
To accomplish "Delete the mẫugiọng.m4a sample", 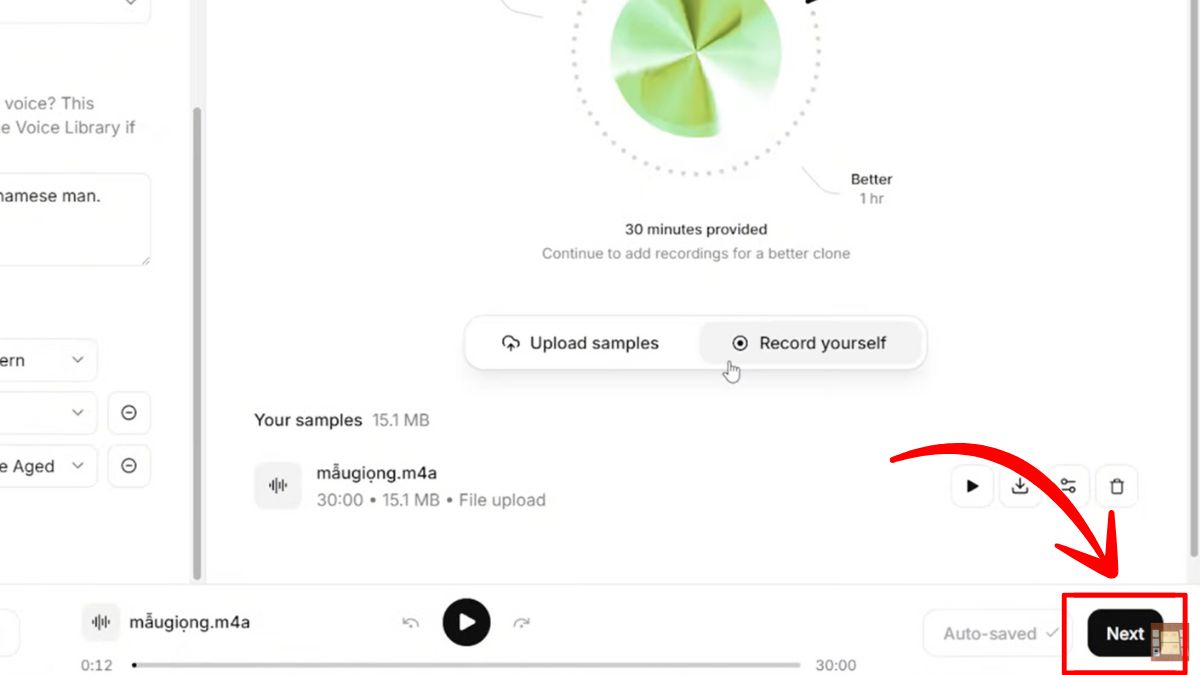I will coord(1117,486).
